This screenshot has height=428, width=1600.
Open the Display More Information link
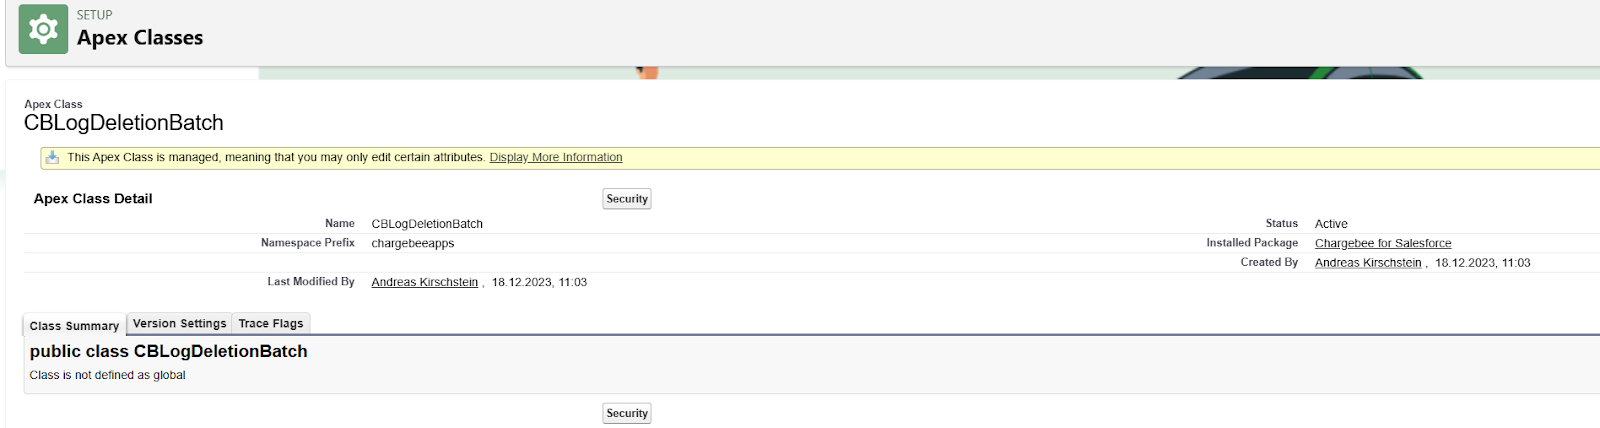point(555,157)
